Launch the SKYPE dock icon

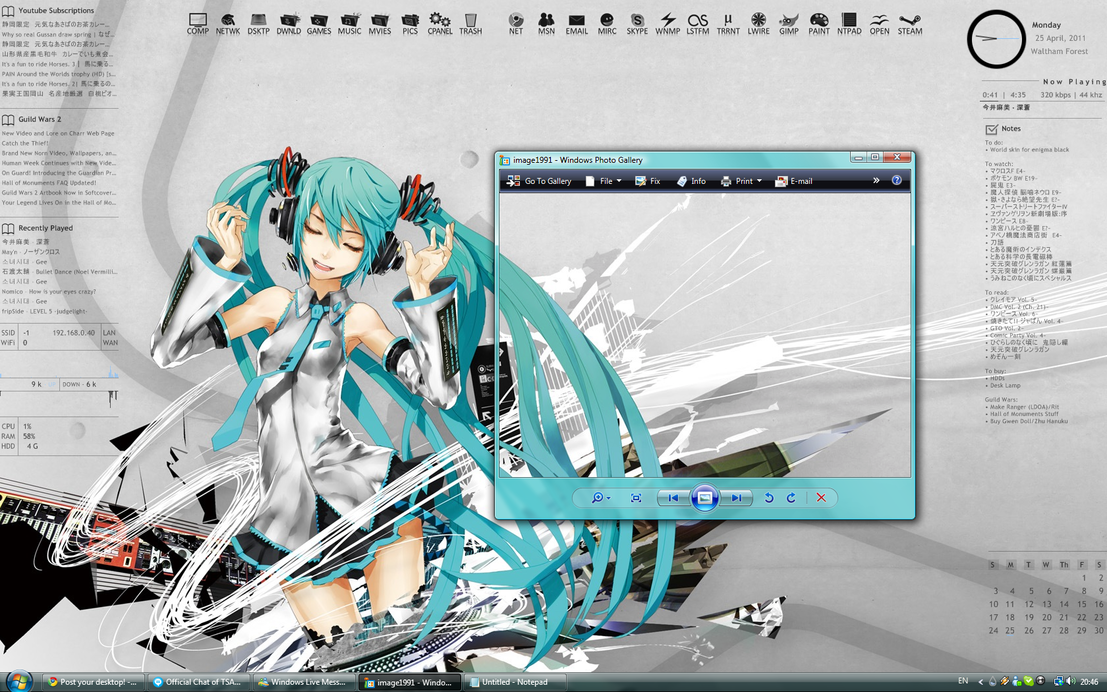[x=637, y=23]
